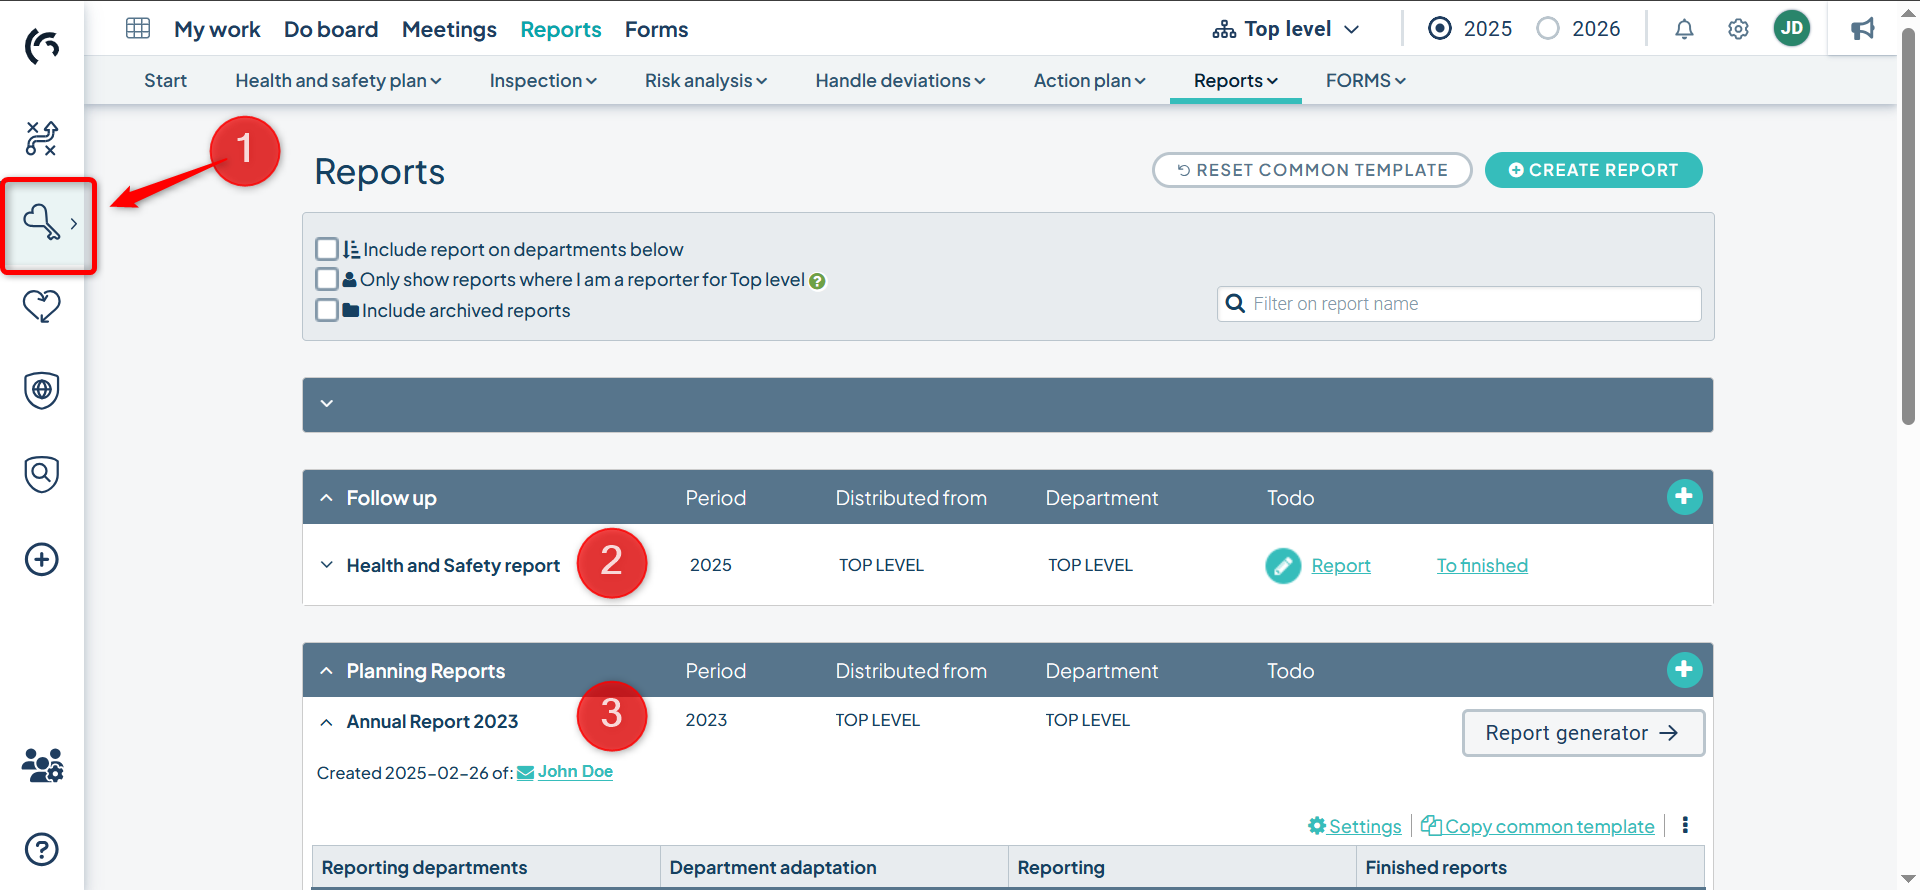This screenshot has height=890, width=1920.
Task: Click the heart icon in left sidebar
Action: coord(42,306)
